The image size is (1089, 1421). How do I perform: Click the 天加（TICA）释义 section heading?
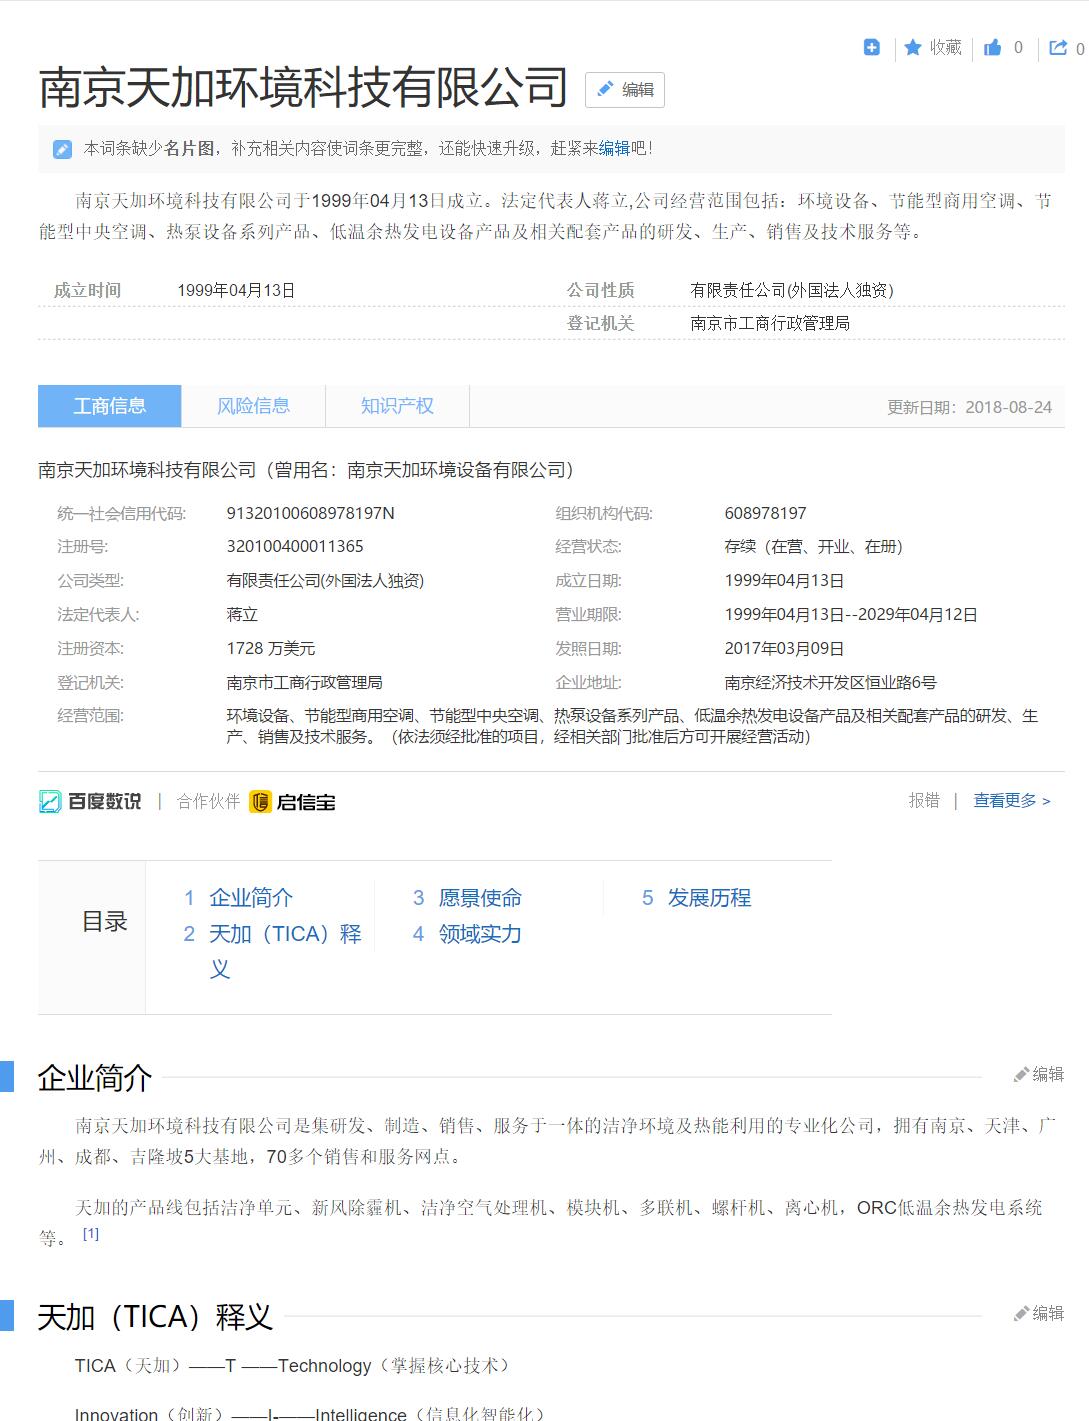(x=155, y=1316)
